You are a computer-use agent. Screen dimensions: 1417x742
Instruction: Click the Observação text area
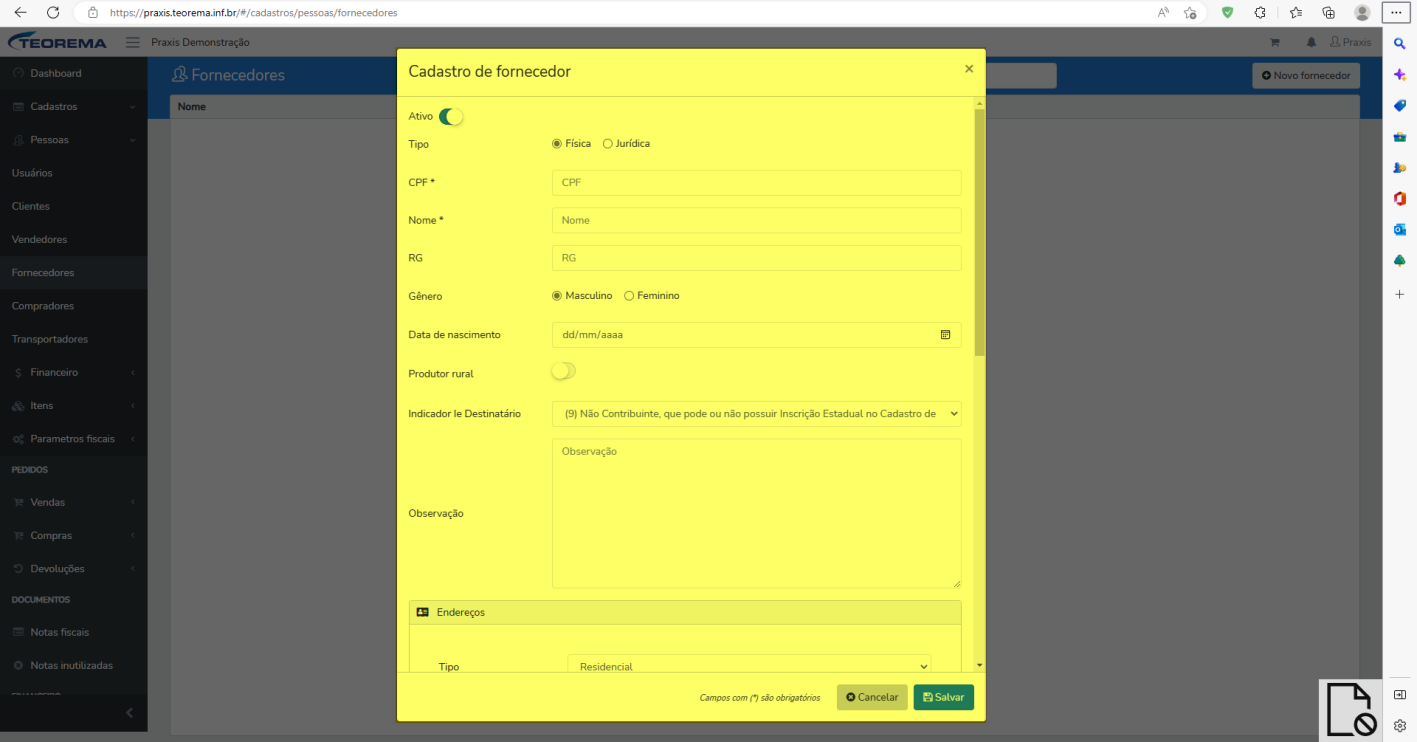click(756, 513)
